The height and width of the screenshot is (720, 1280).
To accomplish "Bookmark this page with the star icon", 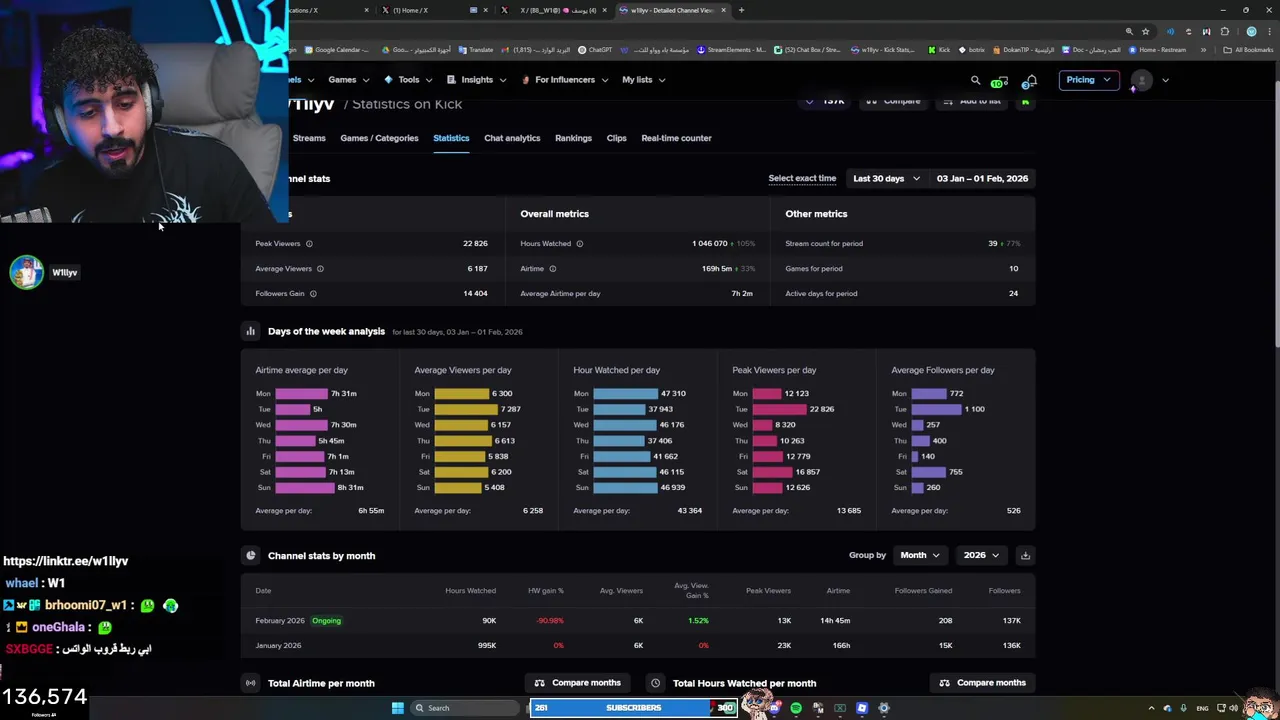I will pyautogui.click(x=1146, y=31).
